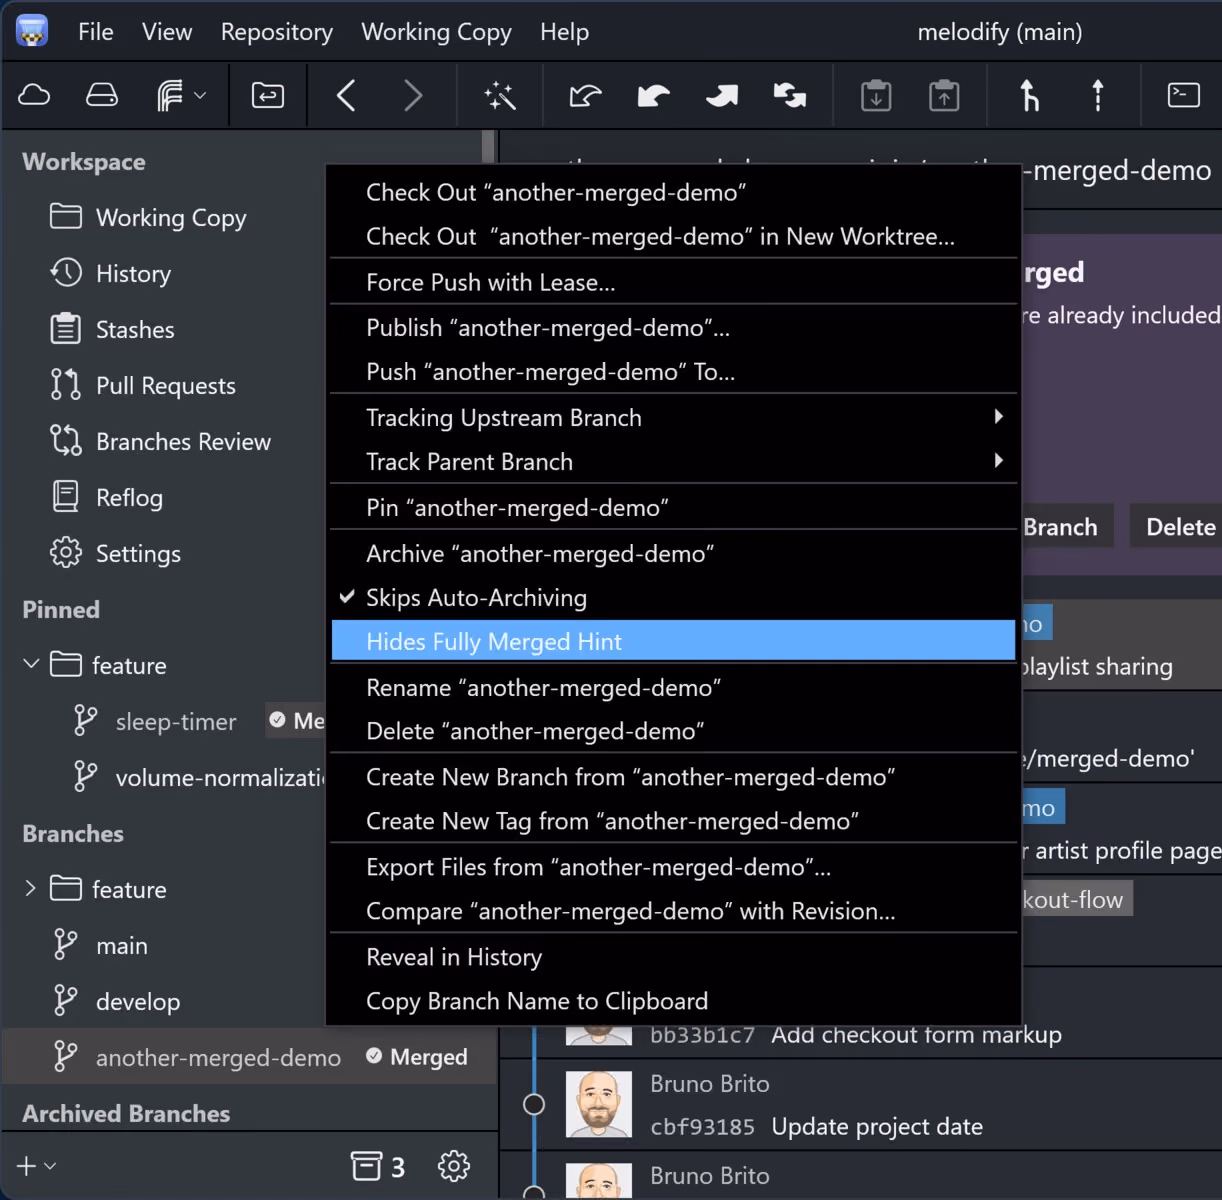Click the another-merged-demo branch row
This screenshot has height=1200, width=1222.
pyautogui.click(x=249, y=1057)
